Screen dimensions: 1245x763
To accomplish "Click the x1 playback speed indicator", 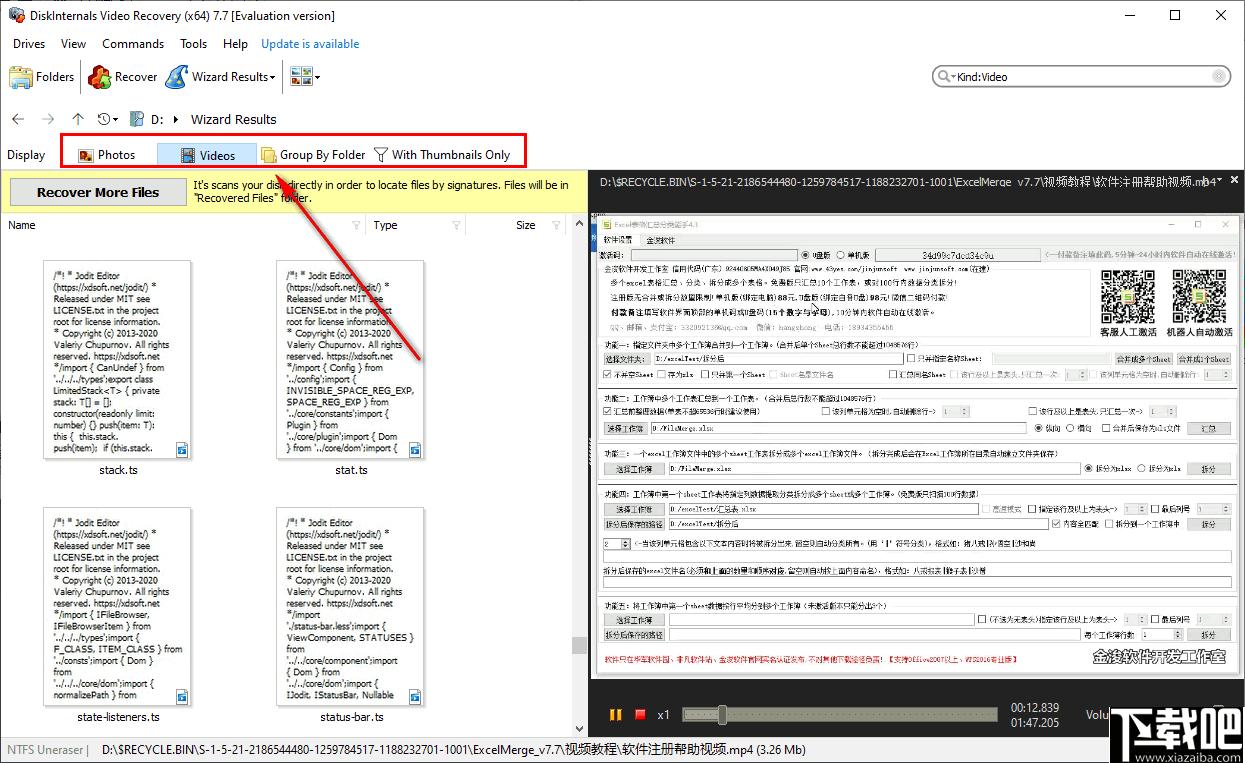I will 663,715.
